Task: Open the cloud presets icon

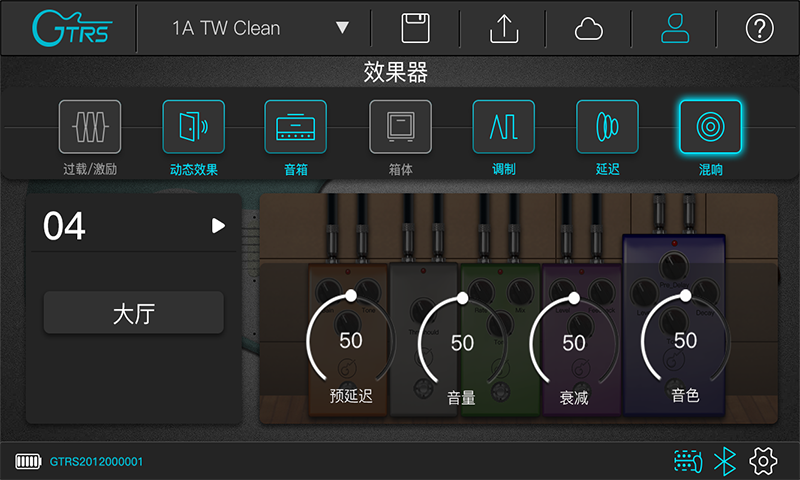Action: (x=589, y=28)
